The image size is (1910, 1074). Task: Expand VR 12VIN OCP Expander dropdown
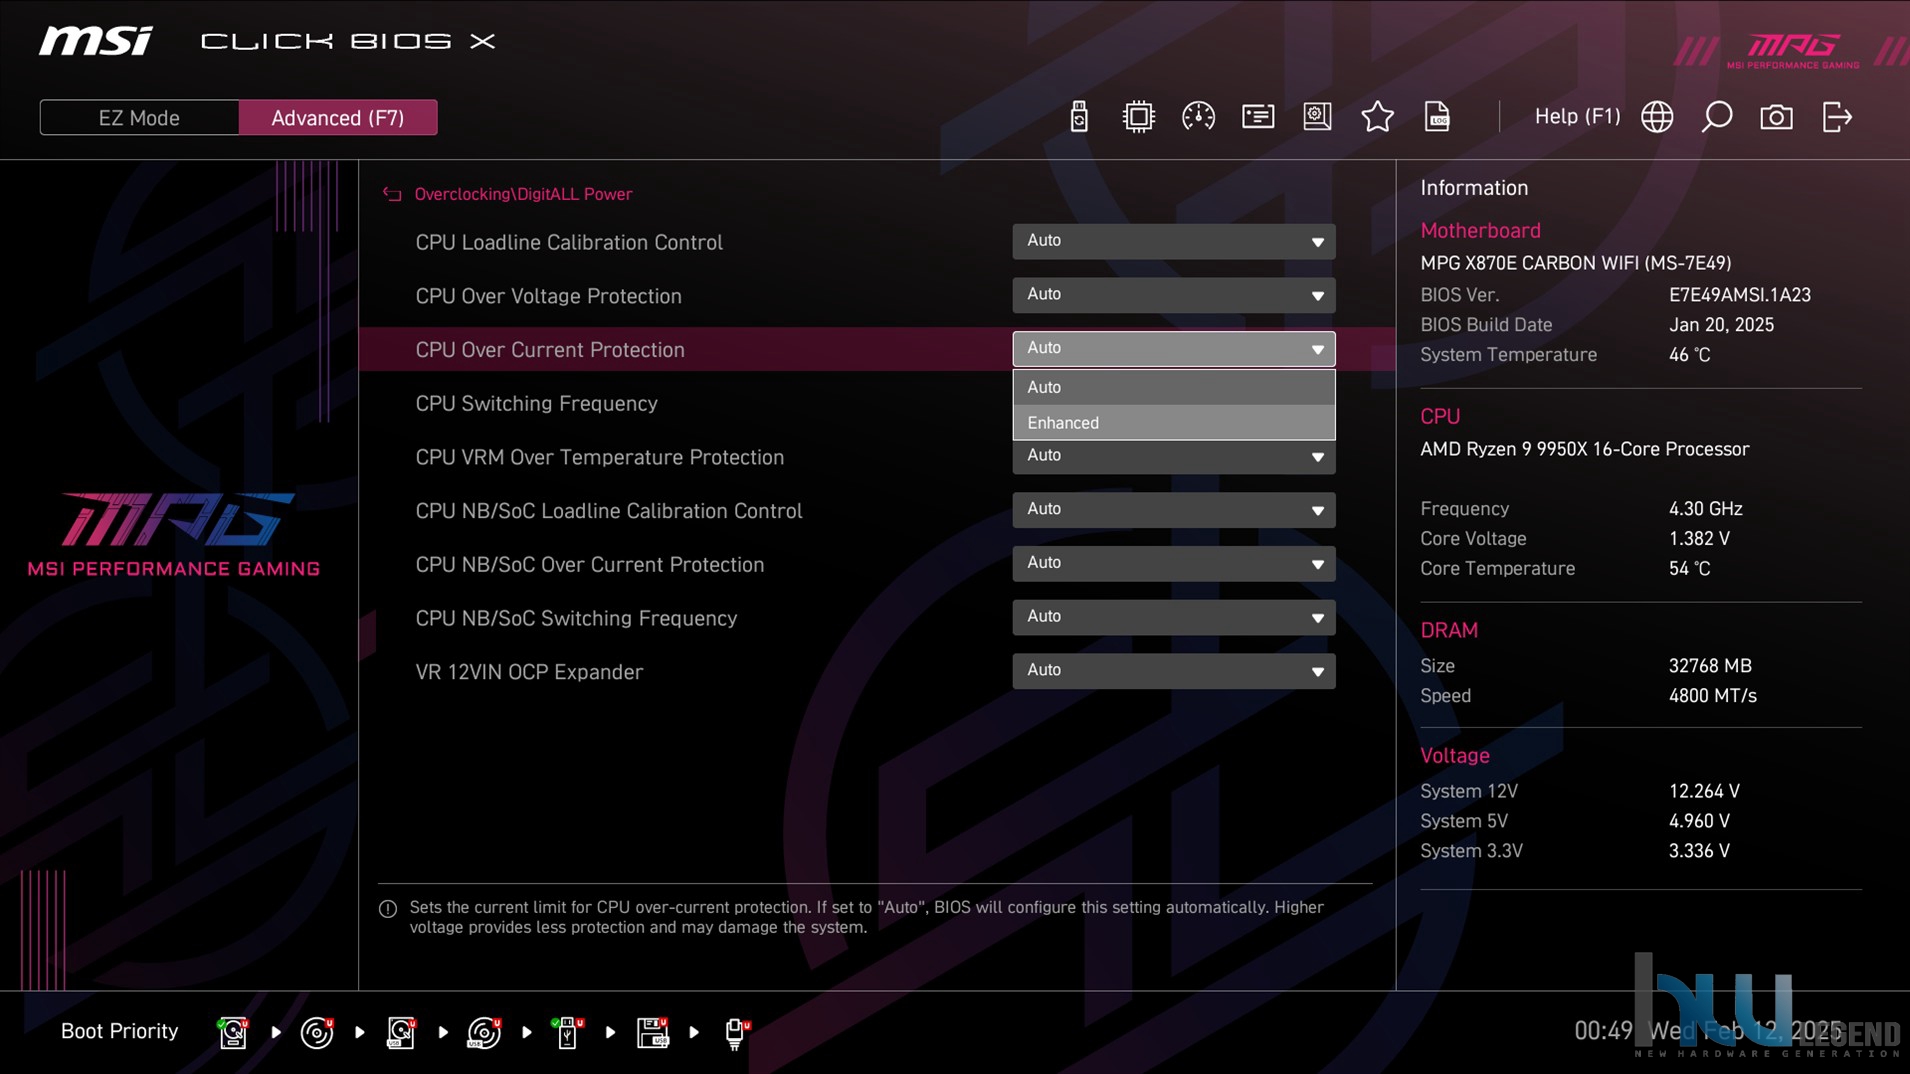click(x=1173, y=671)
